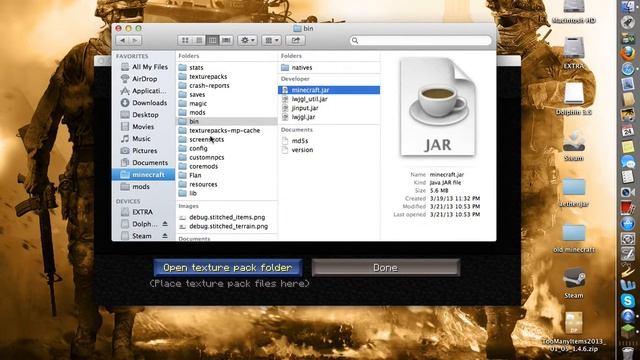
Task: Open Pictures in the sidebar
Action: click(x=139, y=151)
